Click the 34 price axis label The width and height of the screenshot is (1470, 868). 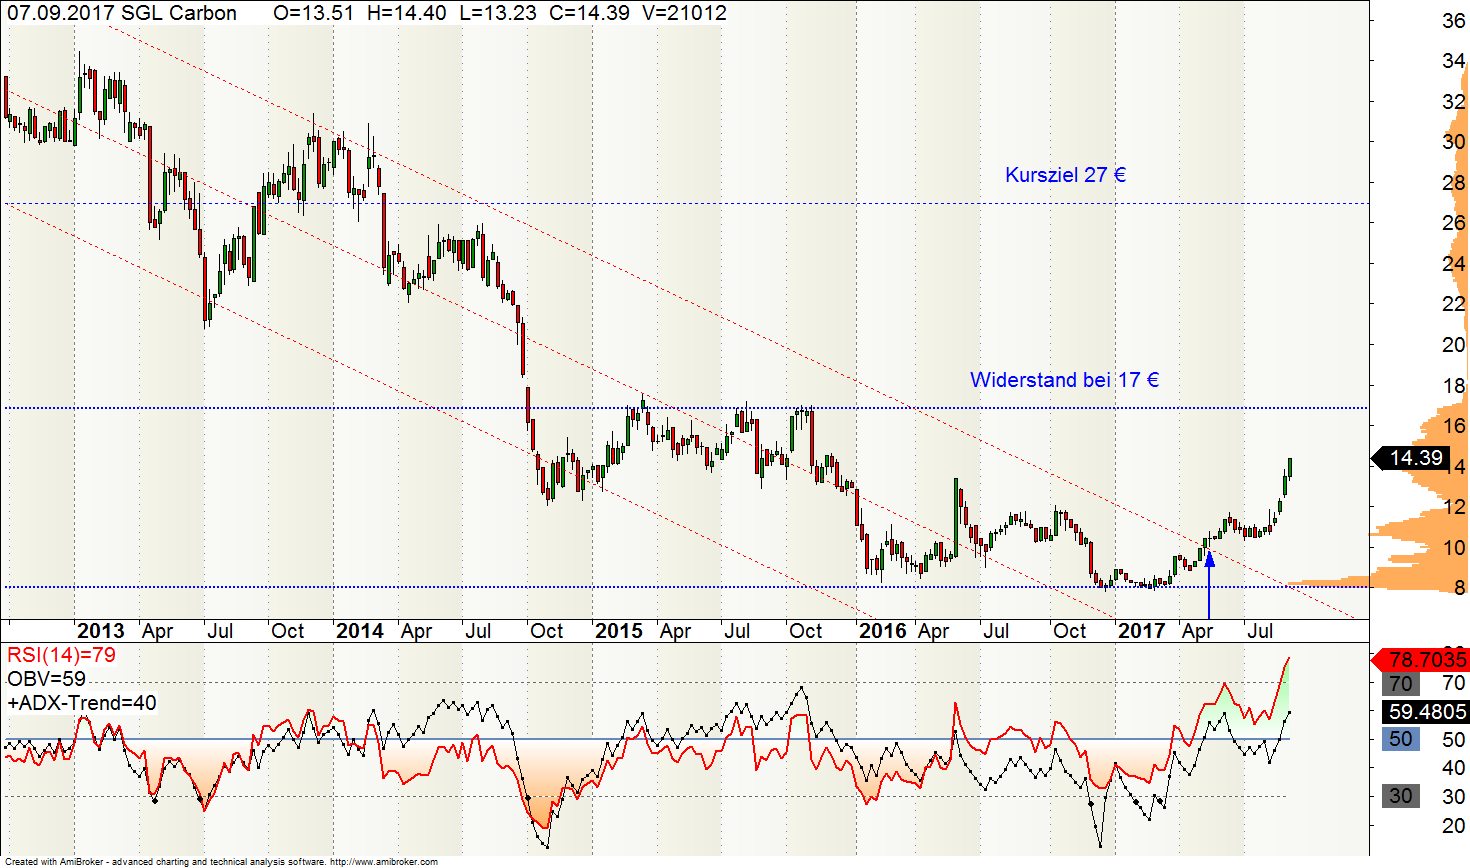point(1454,61)
